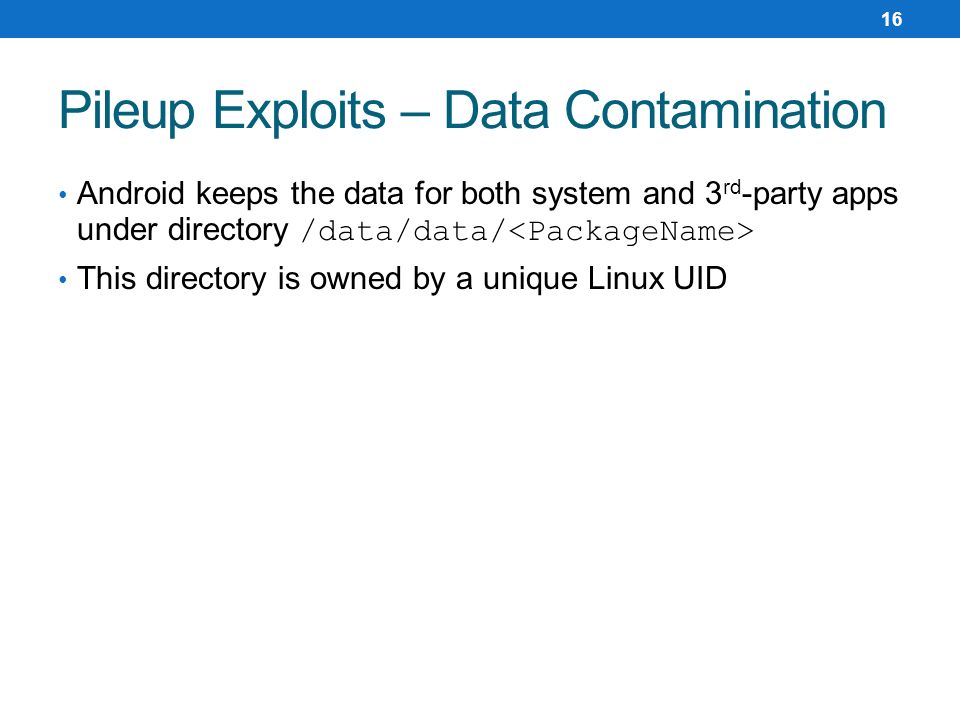
Task: Click the word 'Android' in first bullet
Action: pos(130,193)
